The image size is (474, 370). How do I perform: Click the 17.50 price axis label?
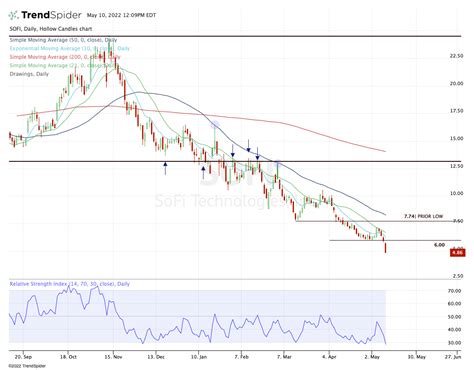coord(456,111)
